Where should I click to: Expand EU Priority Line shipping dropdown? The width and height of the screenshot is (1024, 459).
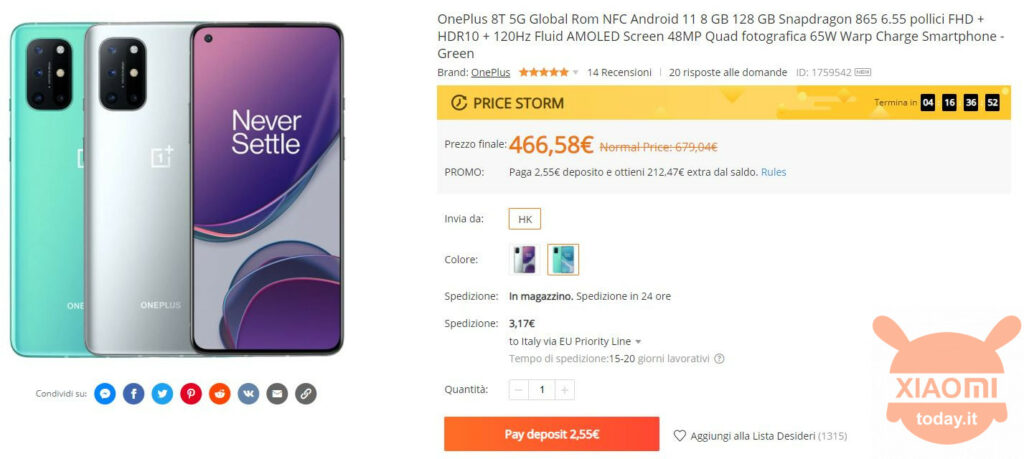coord(638,341)
